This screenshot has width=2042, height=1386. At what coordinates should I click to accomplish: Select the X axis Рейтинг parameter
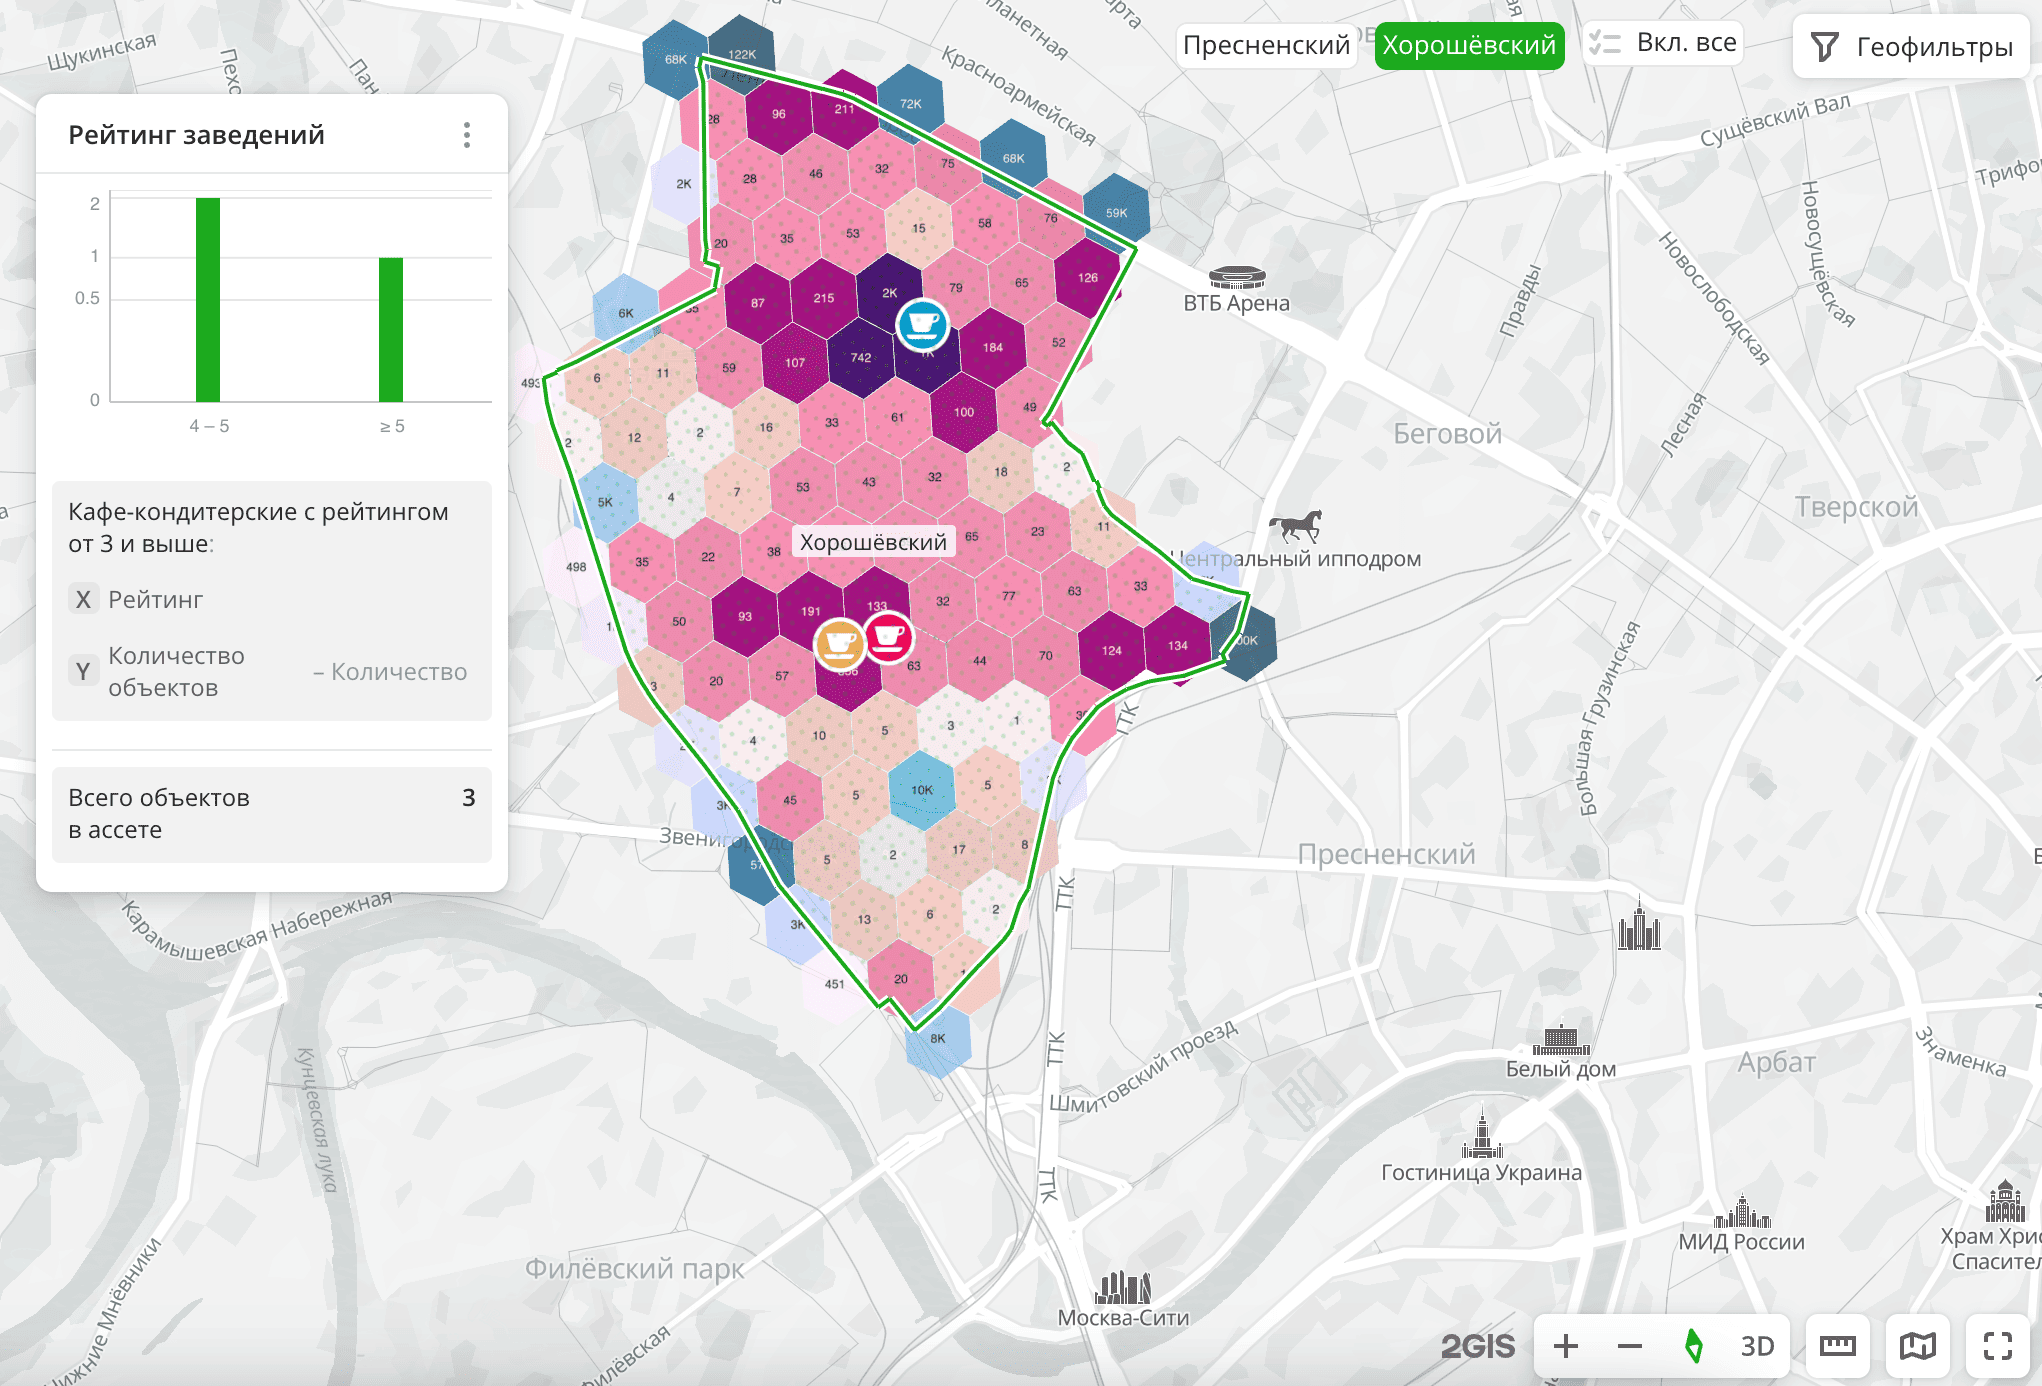tap(155, 600)
